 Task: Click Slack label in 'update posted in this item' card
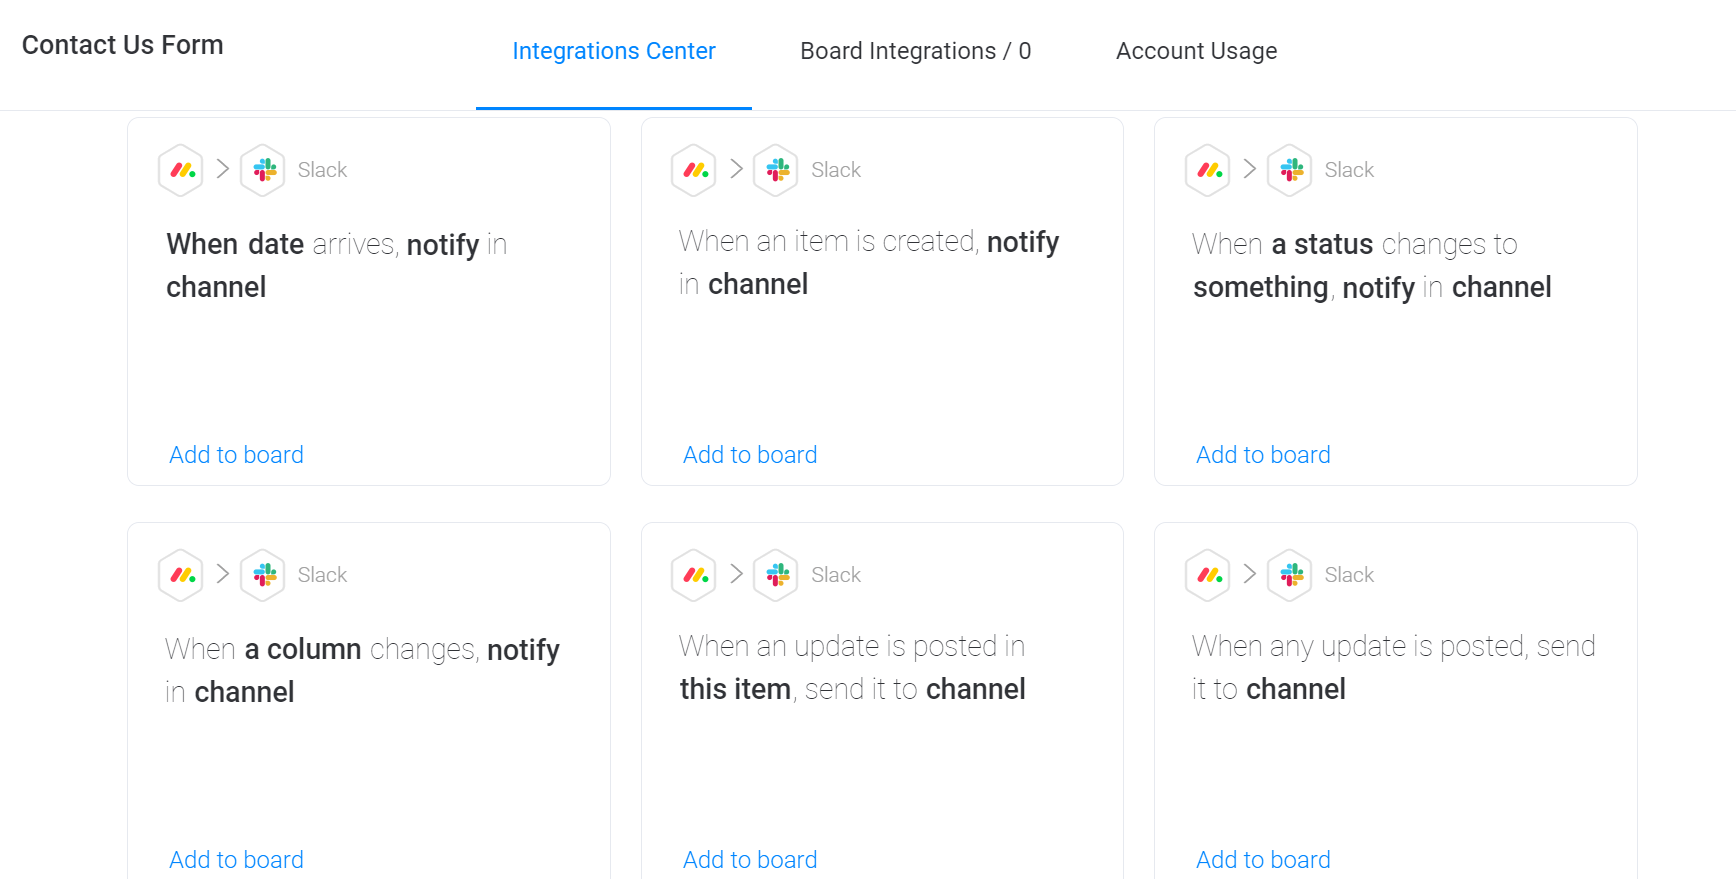pos(836,575)
